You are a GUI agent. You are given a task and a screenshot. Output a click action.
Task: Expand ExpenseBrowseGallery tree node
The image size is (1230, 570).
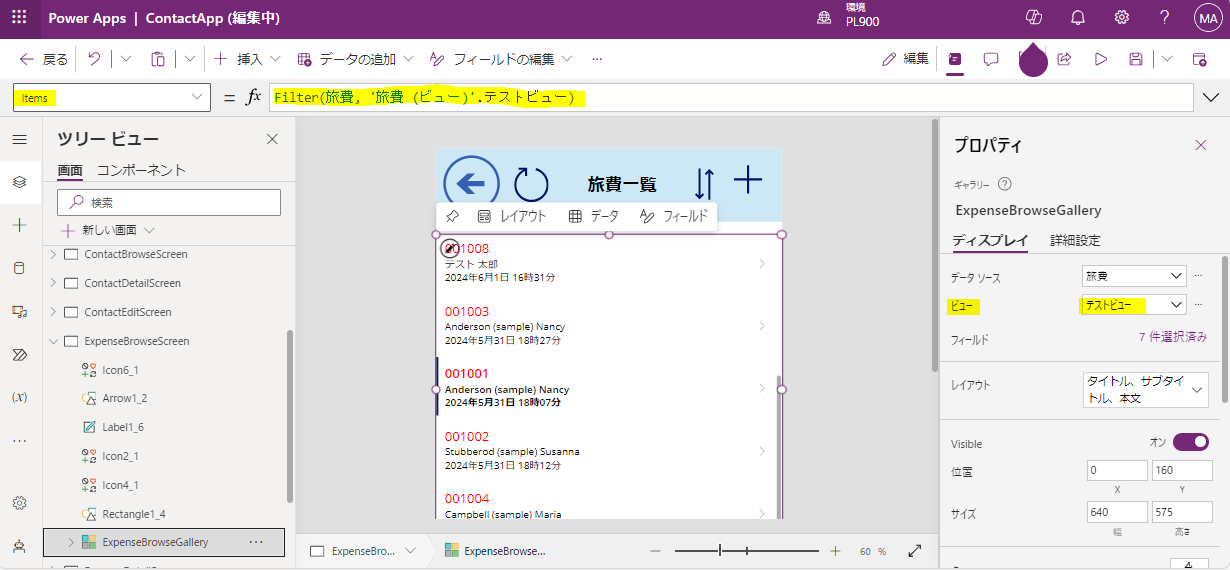[70, 542]
